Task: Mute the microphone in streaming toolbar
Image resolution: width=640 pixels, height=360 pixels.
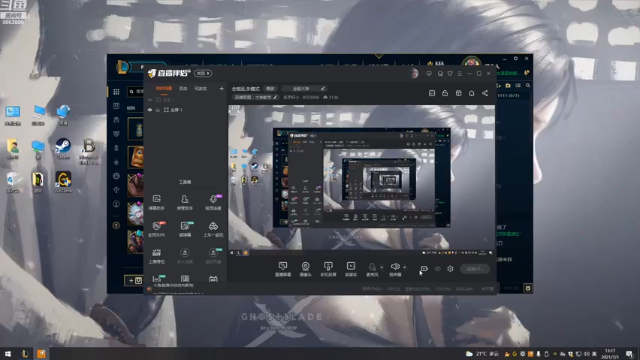Action: point(372,269)
